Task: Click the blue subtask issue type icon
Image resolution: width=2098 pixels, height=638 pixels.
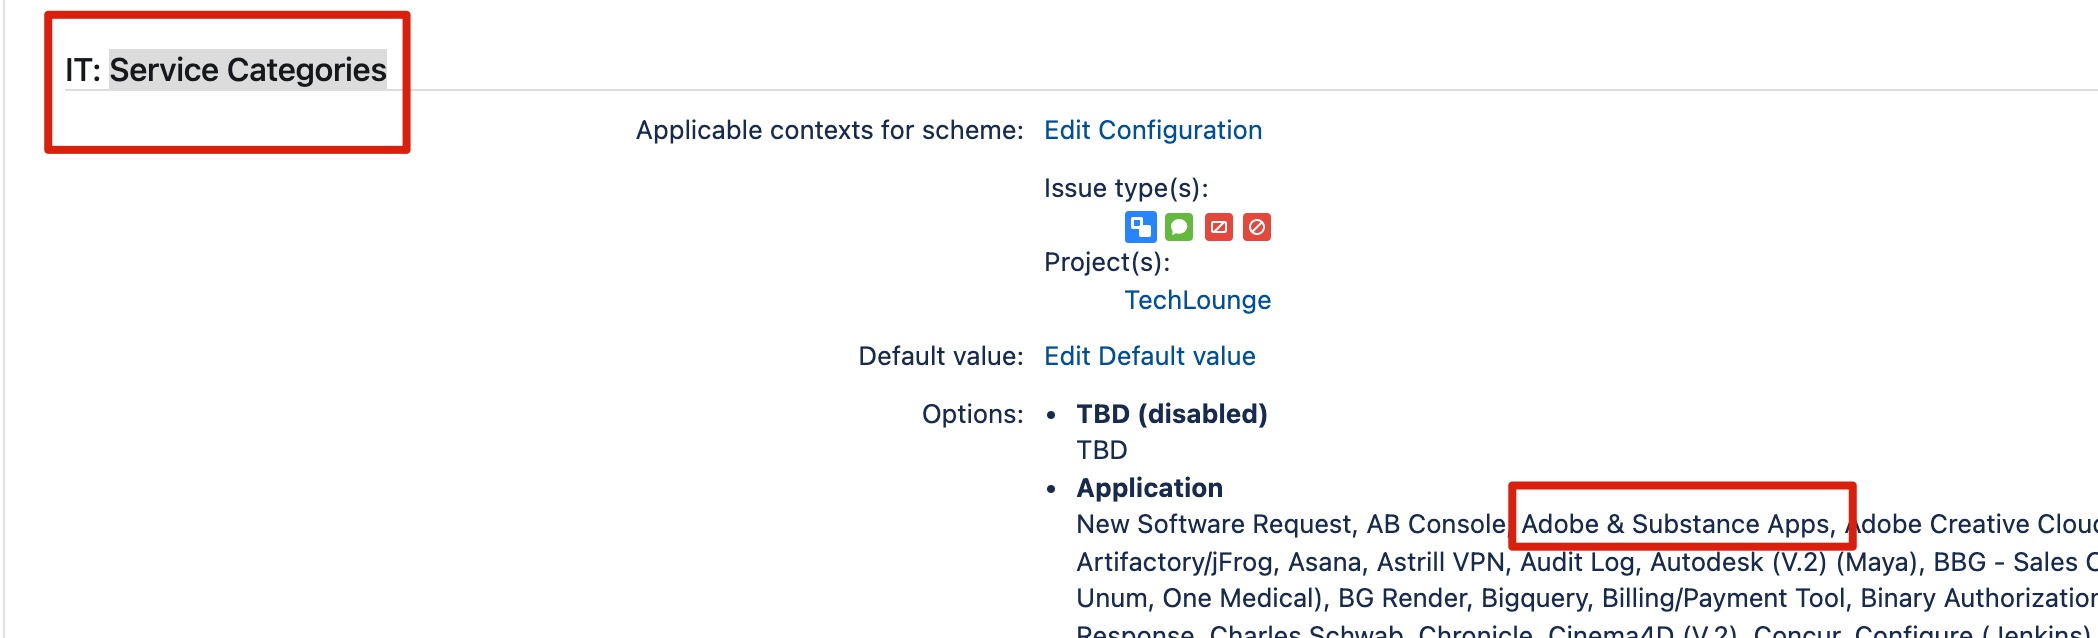Action: (1140, 227)
